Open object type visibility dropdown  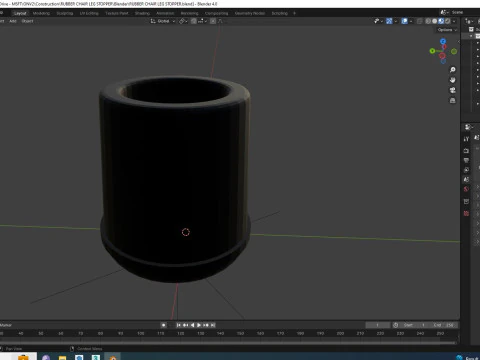click(378, 21)
